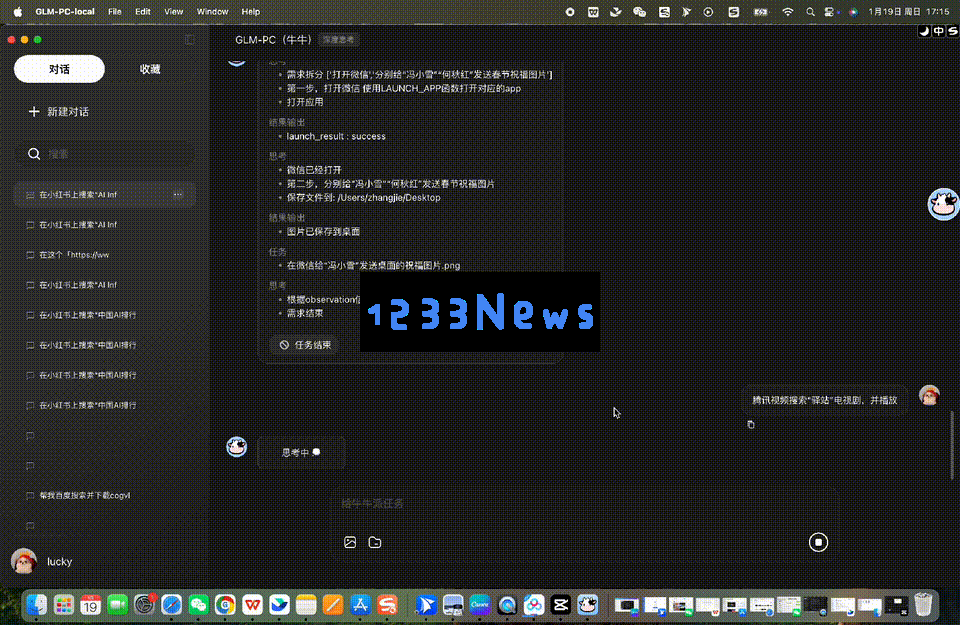Open Notes from the dock

pyautogui.click(x=306, y=605)
